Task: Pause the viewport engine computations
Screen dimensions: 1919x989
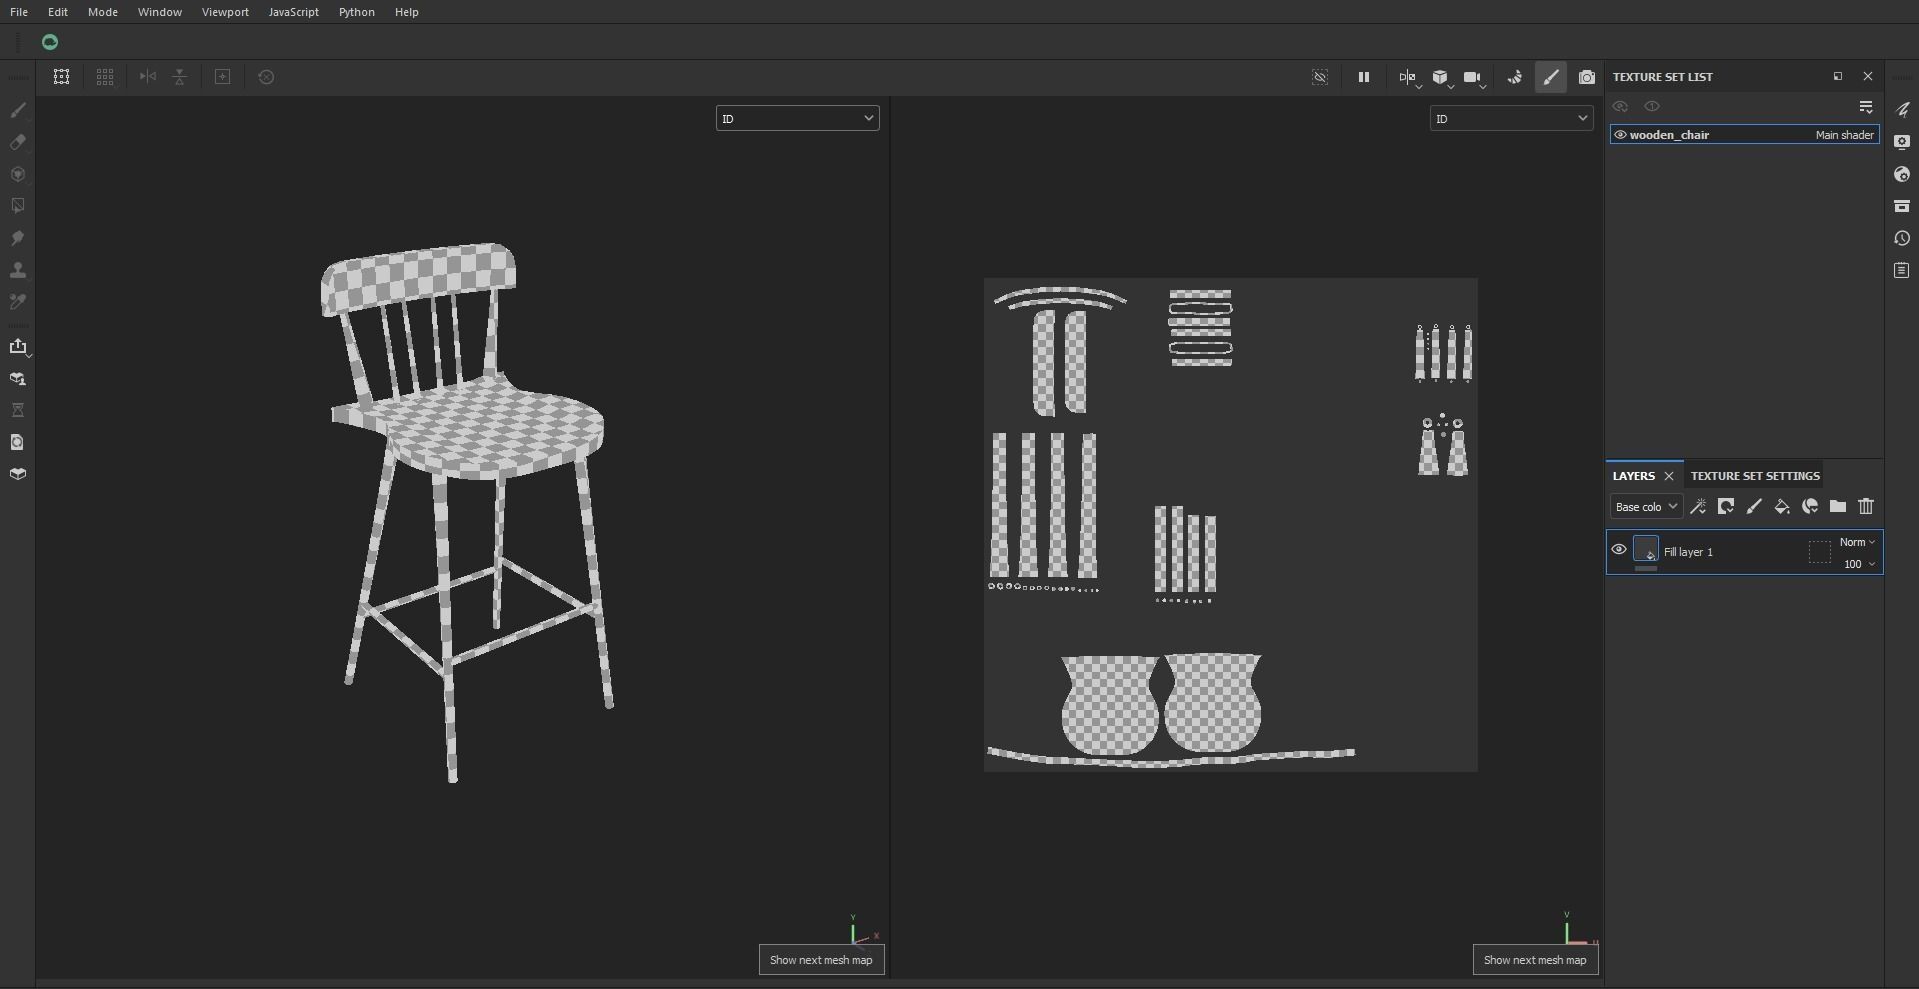Action: click(x=1363, y=77)
